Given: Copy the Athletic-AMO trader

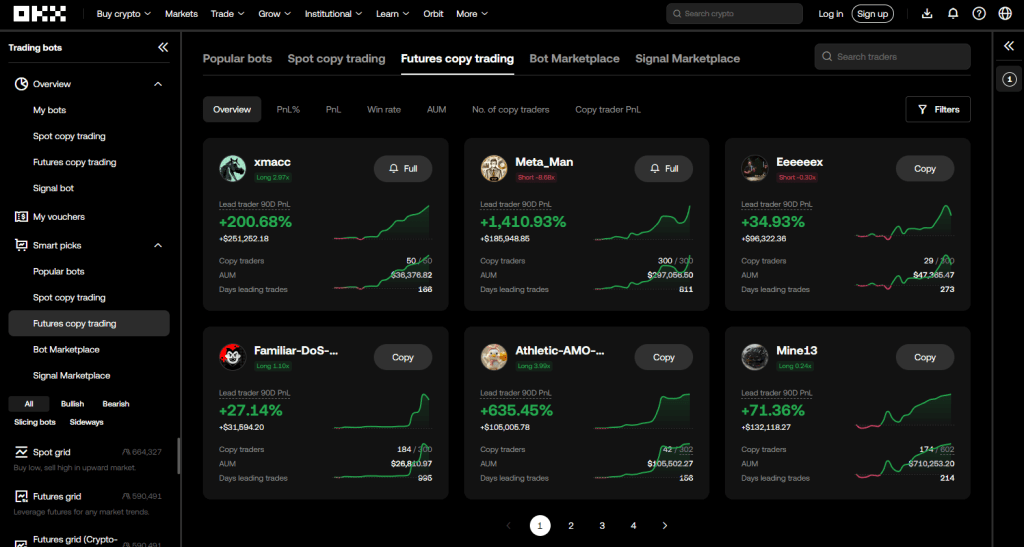Looking at the screenshot, I should pyautogui.click(x=664, y=357).
